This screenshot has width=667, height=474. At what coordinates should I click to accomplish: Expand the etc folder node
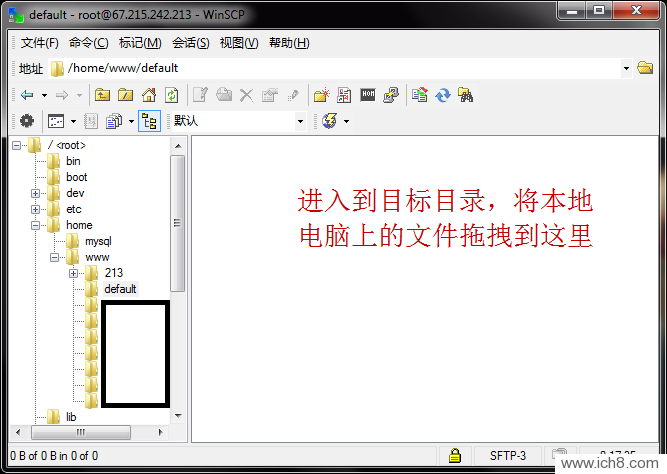(36, 209)
